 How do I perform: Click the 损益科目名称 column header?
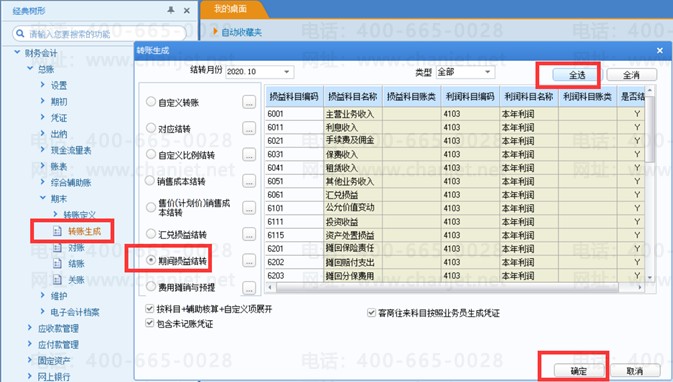point(353,97)
